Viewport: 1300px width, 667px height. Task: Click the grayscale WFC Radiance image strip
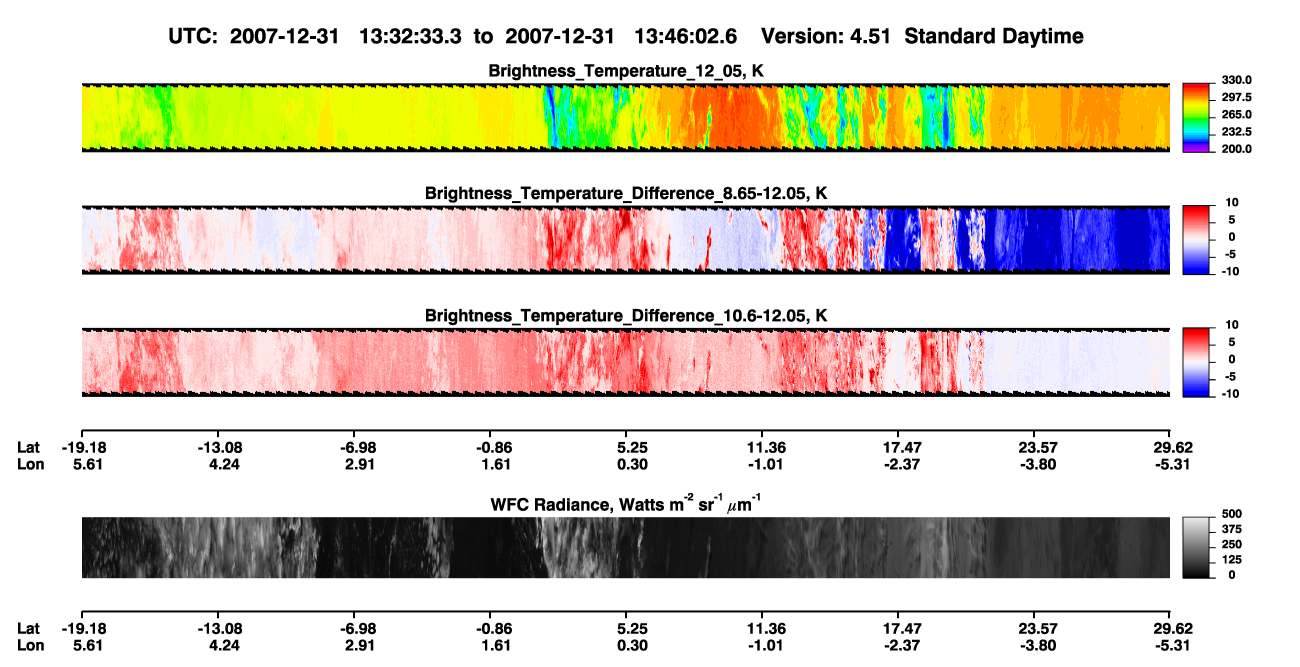coord(625,547)
